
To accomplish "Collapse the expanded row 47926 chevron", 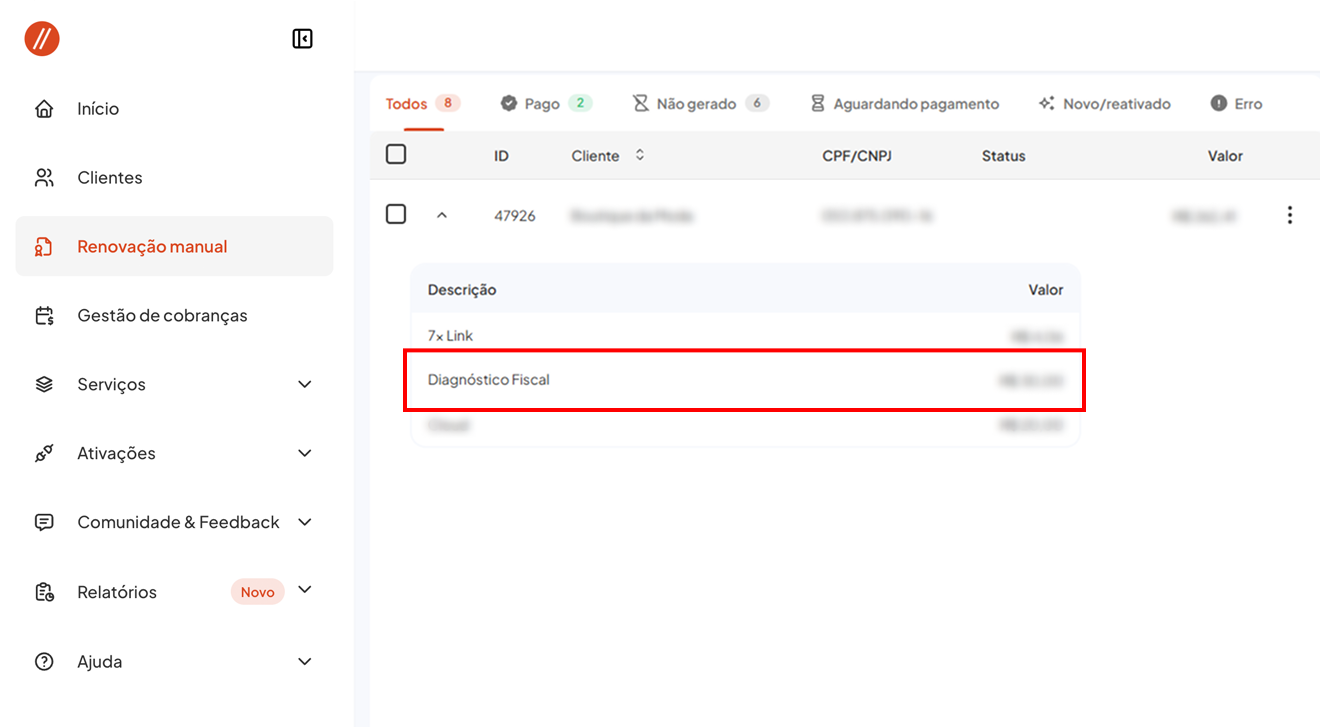I will pyautogui.click(x=442, y=215).
